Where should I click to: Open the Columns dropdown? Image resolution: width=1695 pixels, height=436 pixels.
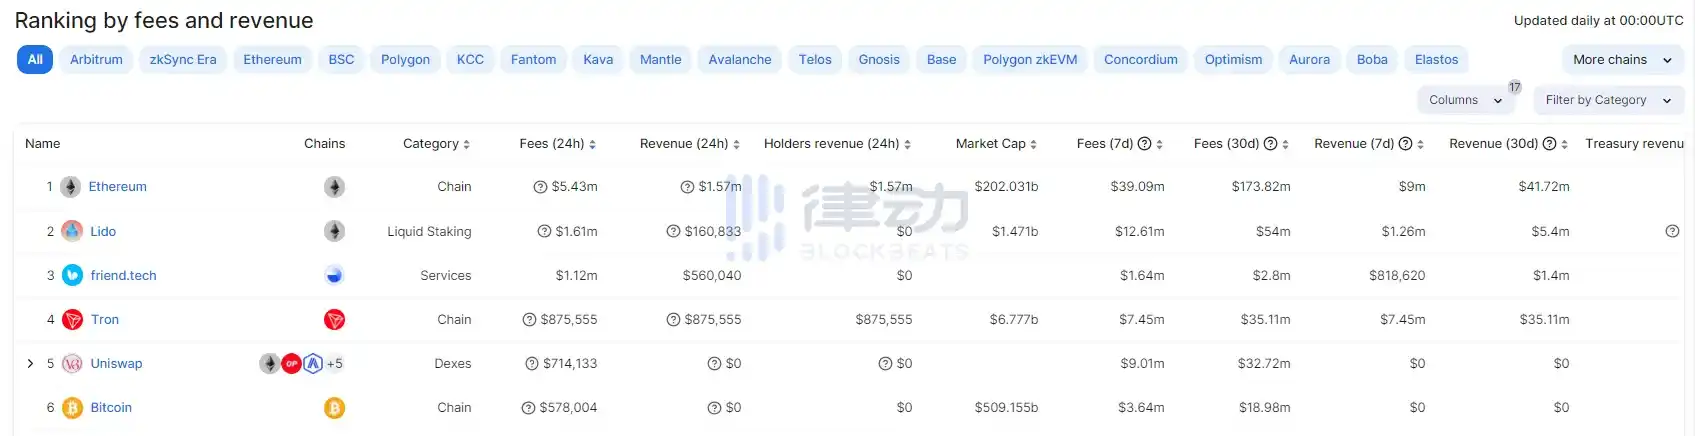[1465, 100]
